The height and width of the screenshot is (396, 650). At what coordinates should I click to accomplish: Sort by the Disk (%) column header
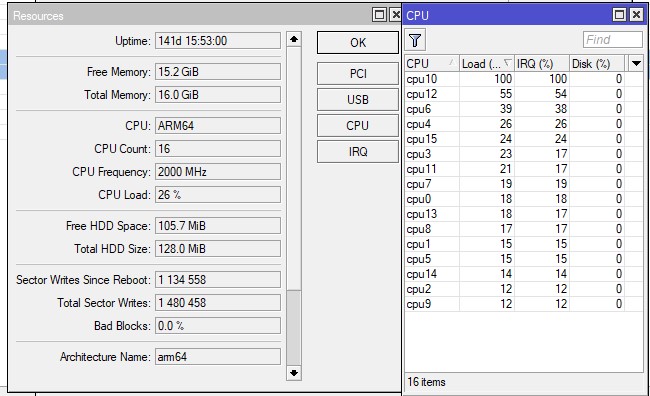[x=597, y=64]
